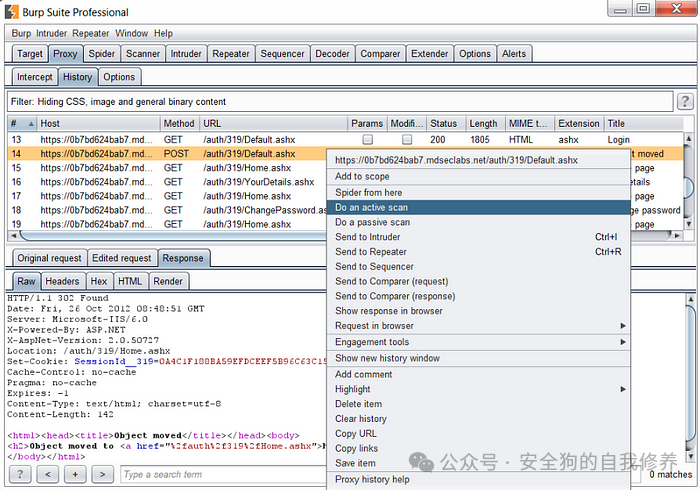Choose Delete item

coord(478,404)
